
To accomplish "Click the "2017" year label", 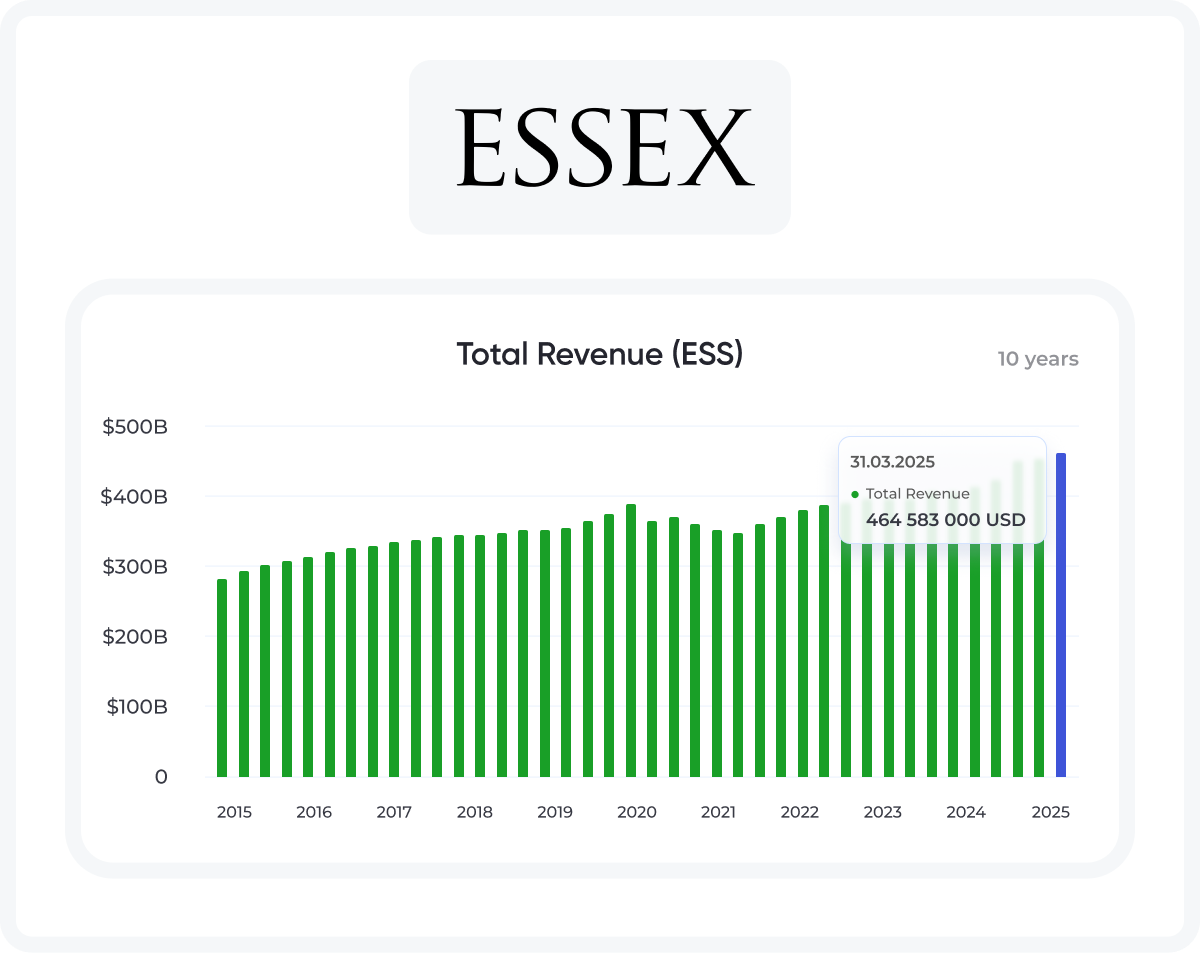I will point(394,812).
